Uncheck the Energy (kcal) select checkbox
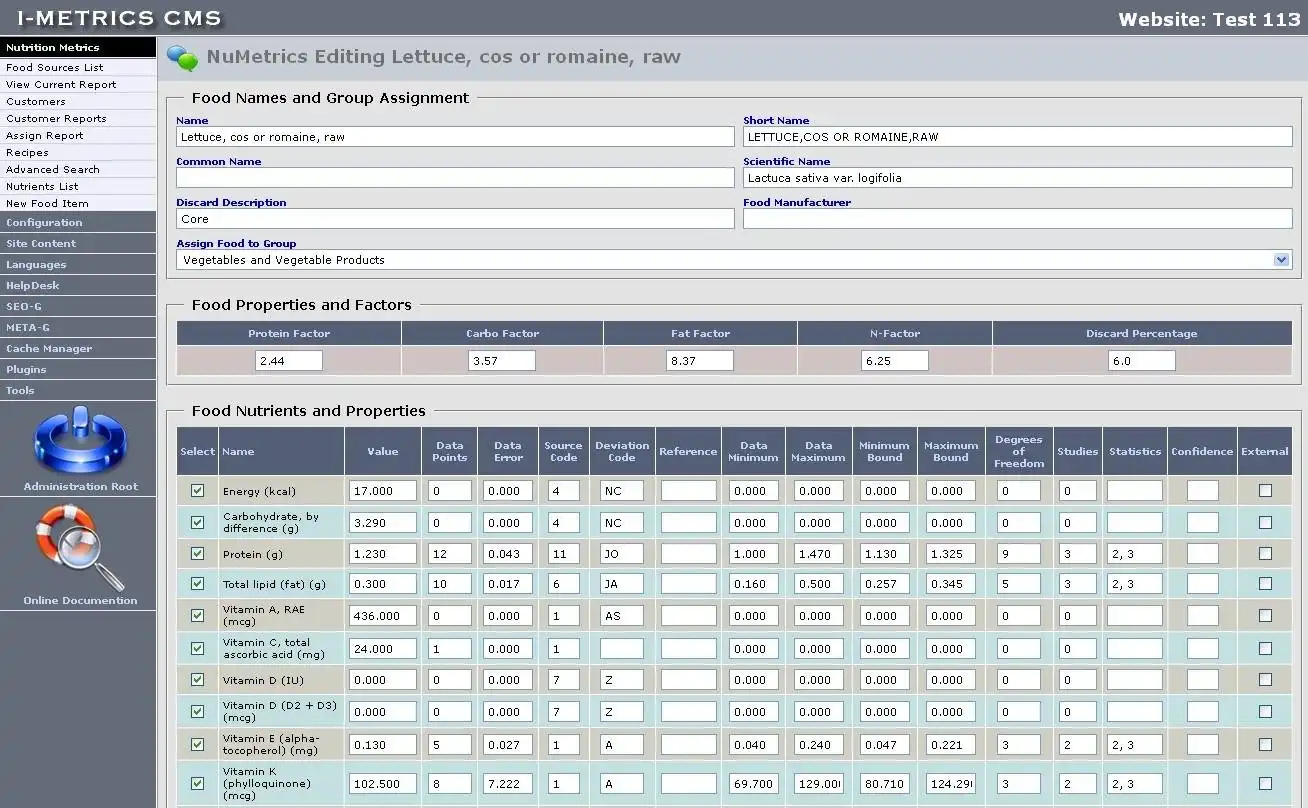Screen dimensions: 1308x808 [x=197, y=491]
